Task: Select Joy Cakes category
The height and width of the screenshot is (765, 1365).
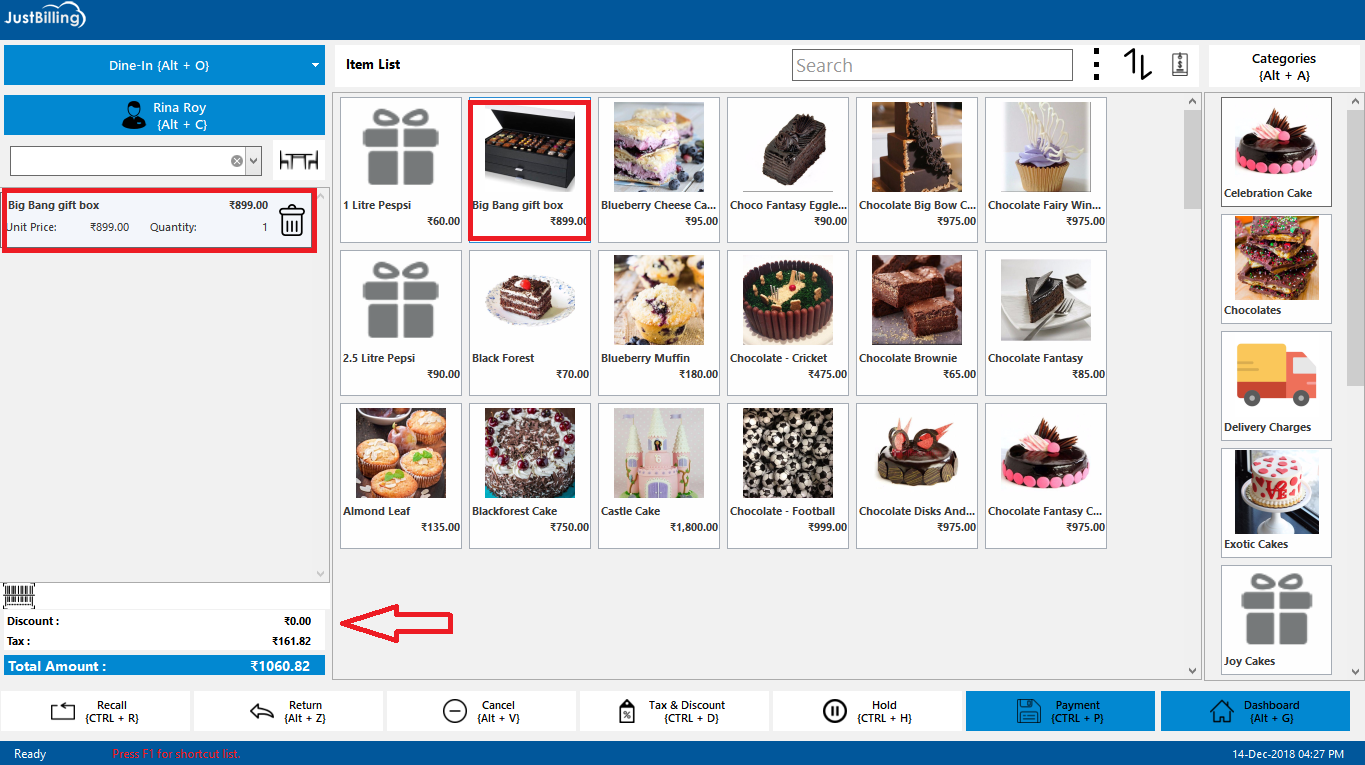Action: point(1276,620)
